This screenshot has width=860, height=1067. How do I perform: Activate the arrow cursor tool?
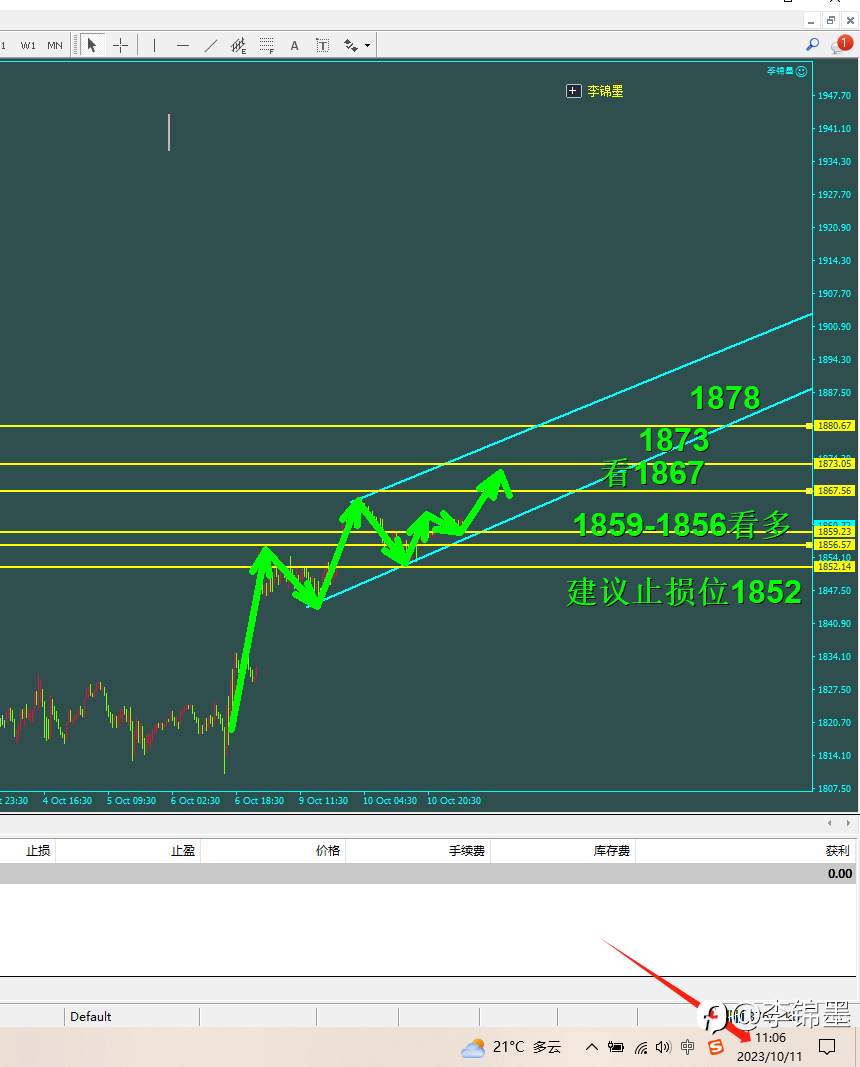point(92,46)
